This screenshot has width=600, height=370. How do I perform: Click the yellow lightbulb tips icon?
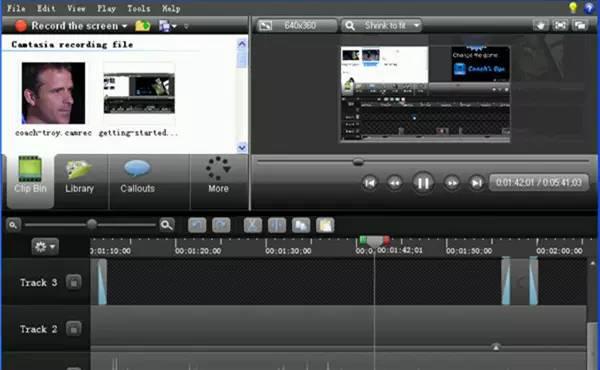[573, 8]
